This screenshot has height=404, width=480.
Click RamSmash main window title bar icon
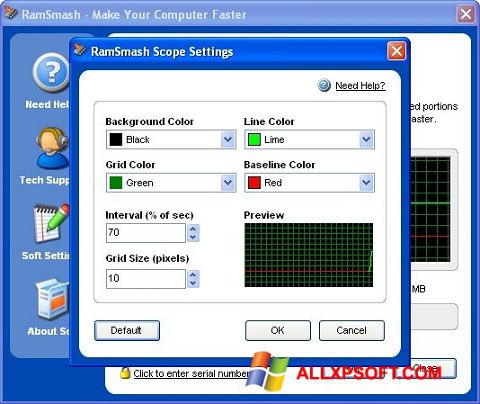coord(11,13)
